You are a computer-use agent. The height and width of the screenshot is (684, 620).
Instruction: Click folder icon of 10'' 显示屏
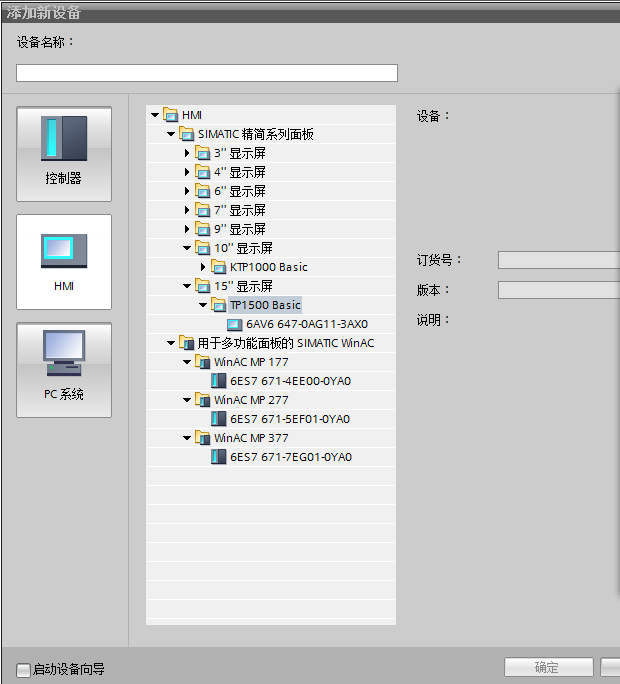pyautogui.click(x=202, y=248)
